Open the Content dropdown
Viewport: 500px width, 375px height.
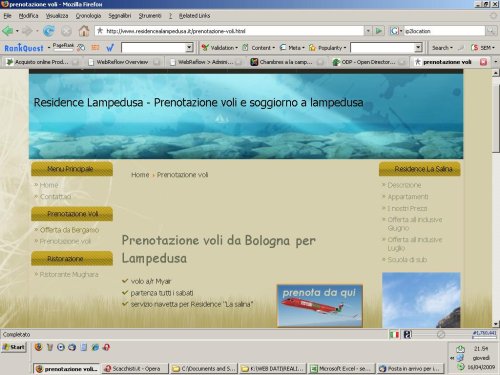(259, 48)
